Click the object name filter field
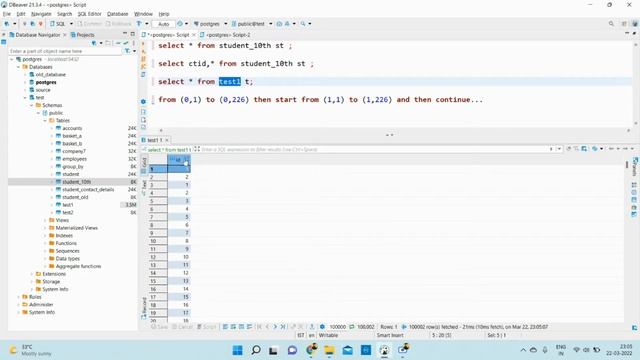The image size is (640, 360). click(65, 51)
